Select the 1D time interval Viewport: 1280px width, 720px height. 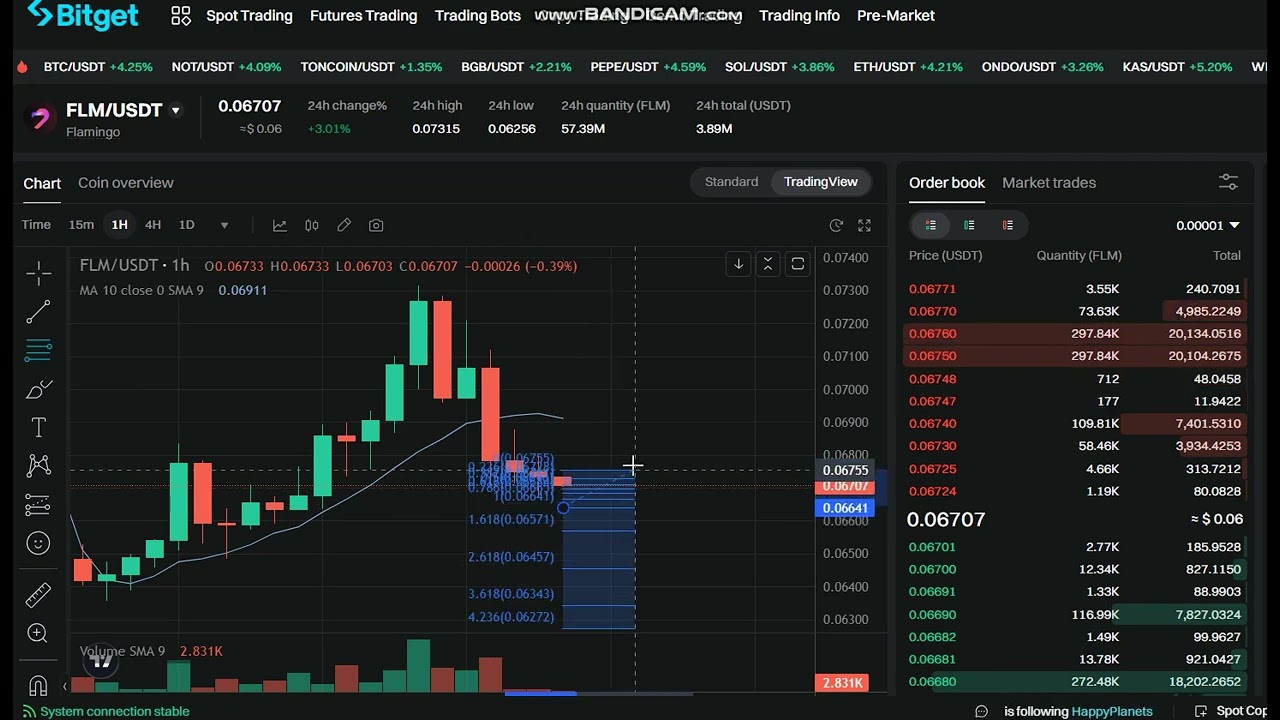pos(186,225)
